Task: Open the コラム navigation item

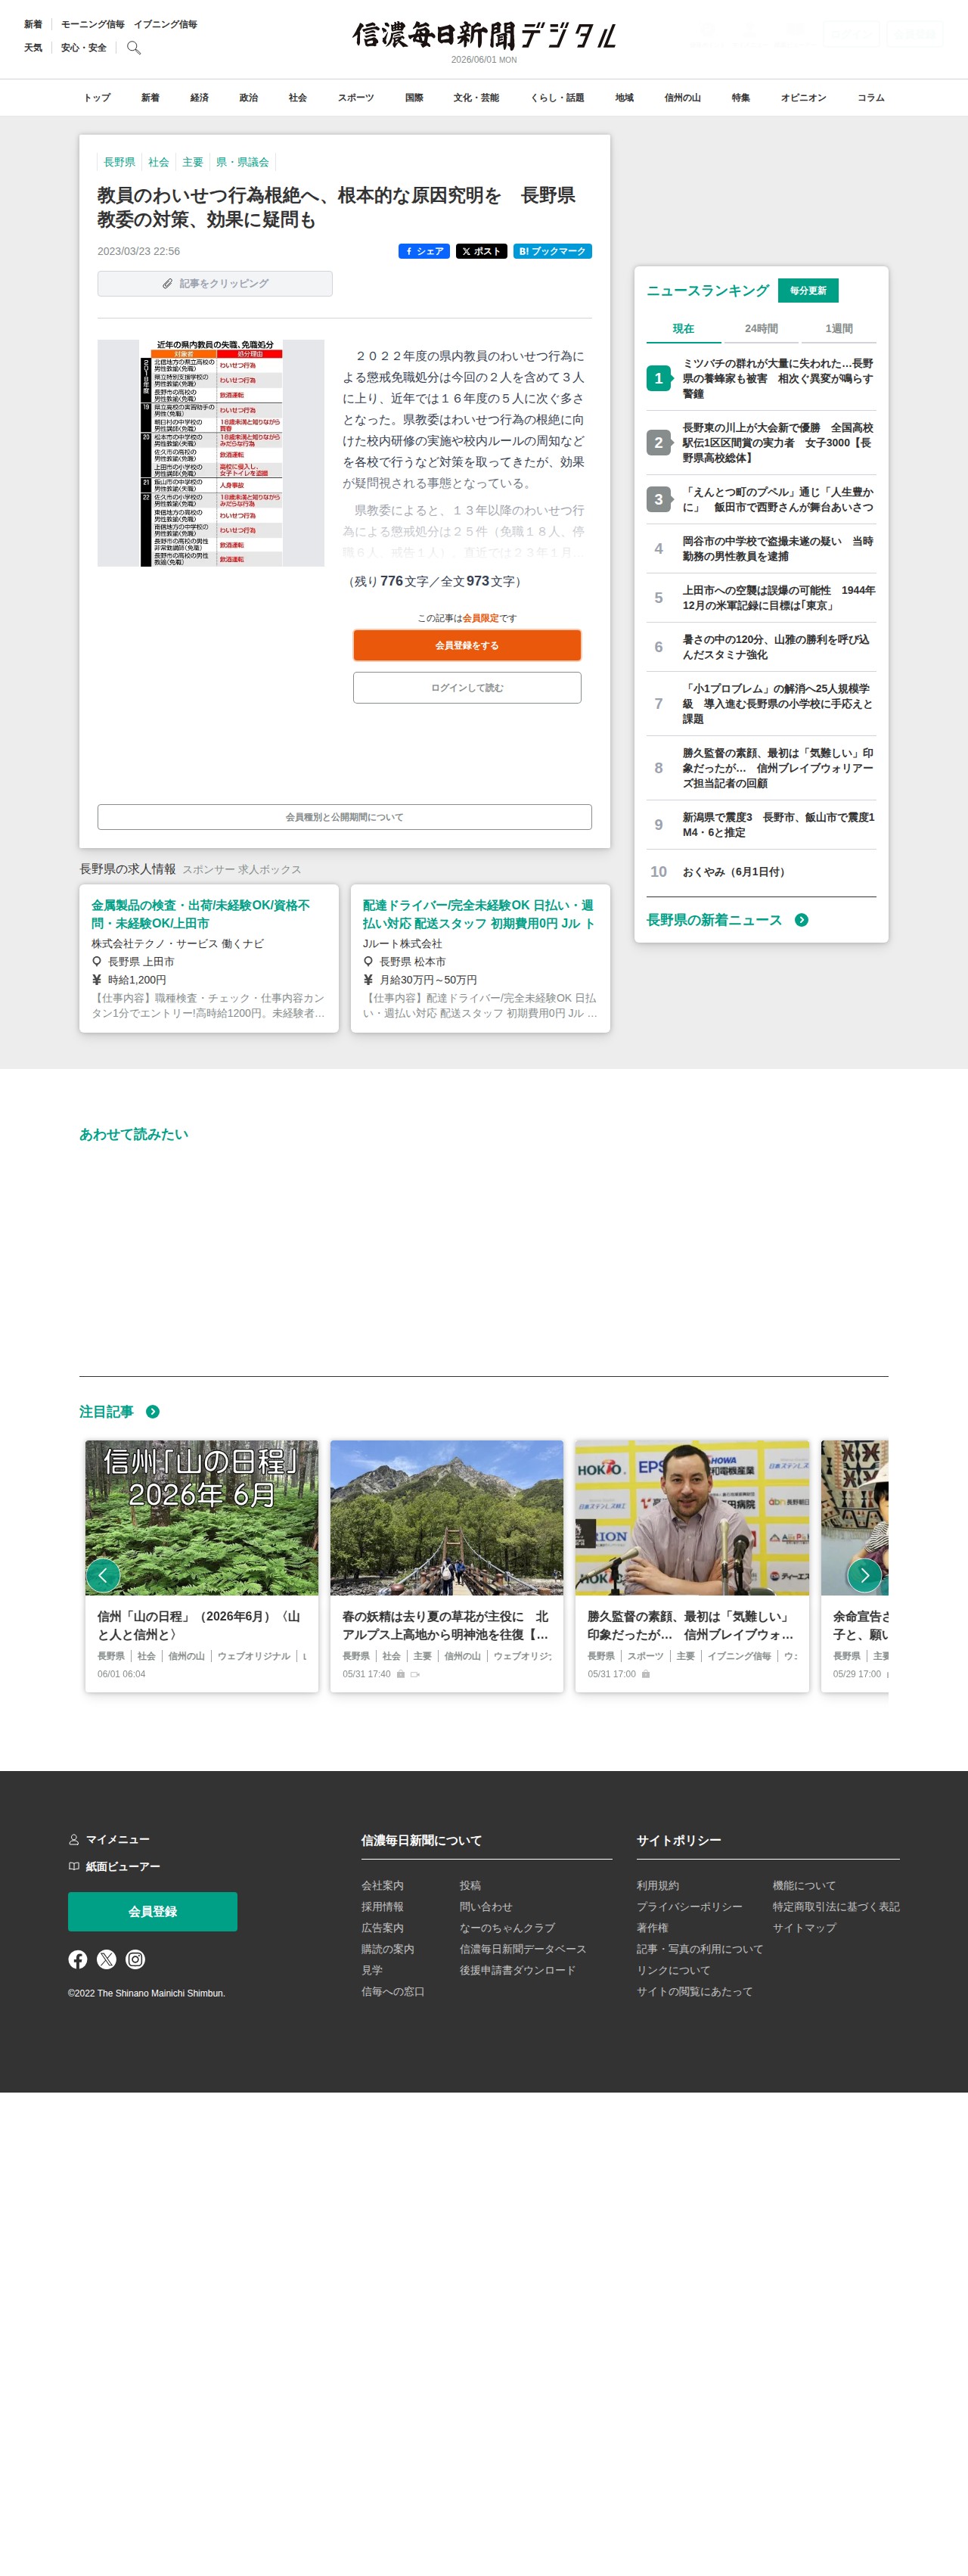Action: 870,98
